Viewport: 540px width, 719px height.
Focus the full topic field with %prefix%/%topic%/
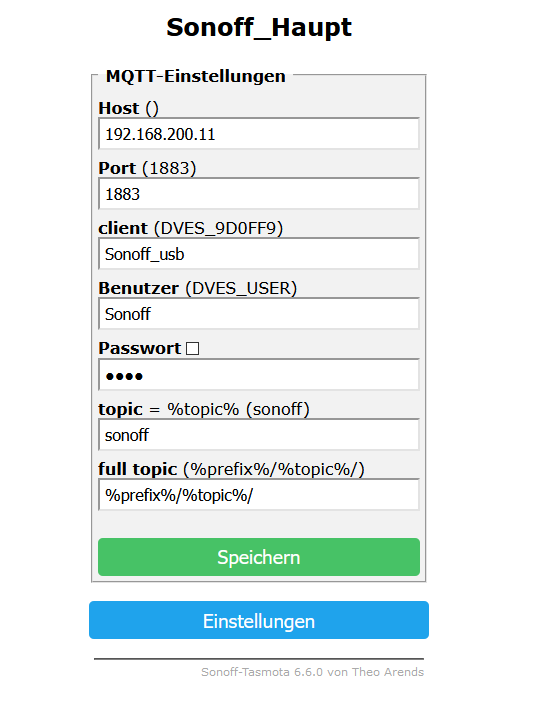point(259,495)
